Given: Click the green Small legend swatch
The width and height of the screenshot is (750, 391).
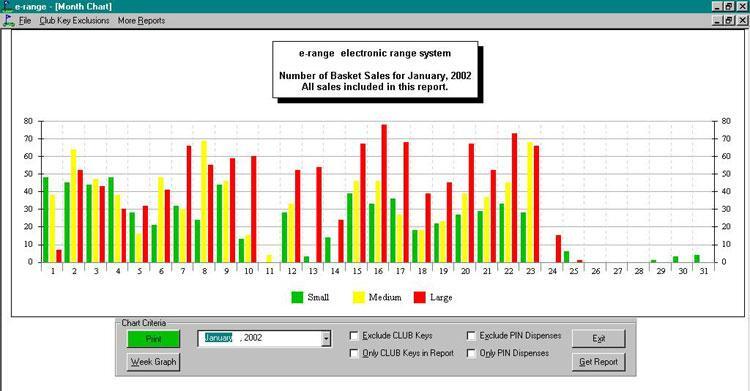Looking at the screenshot, I should pyautogui.click(x=297, y=297).
